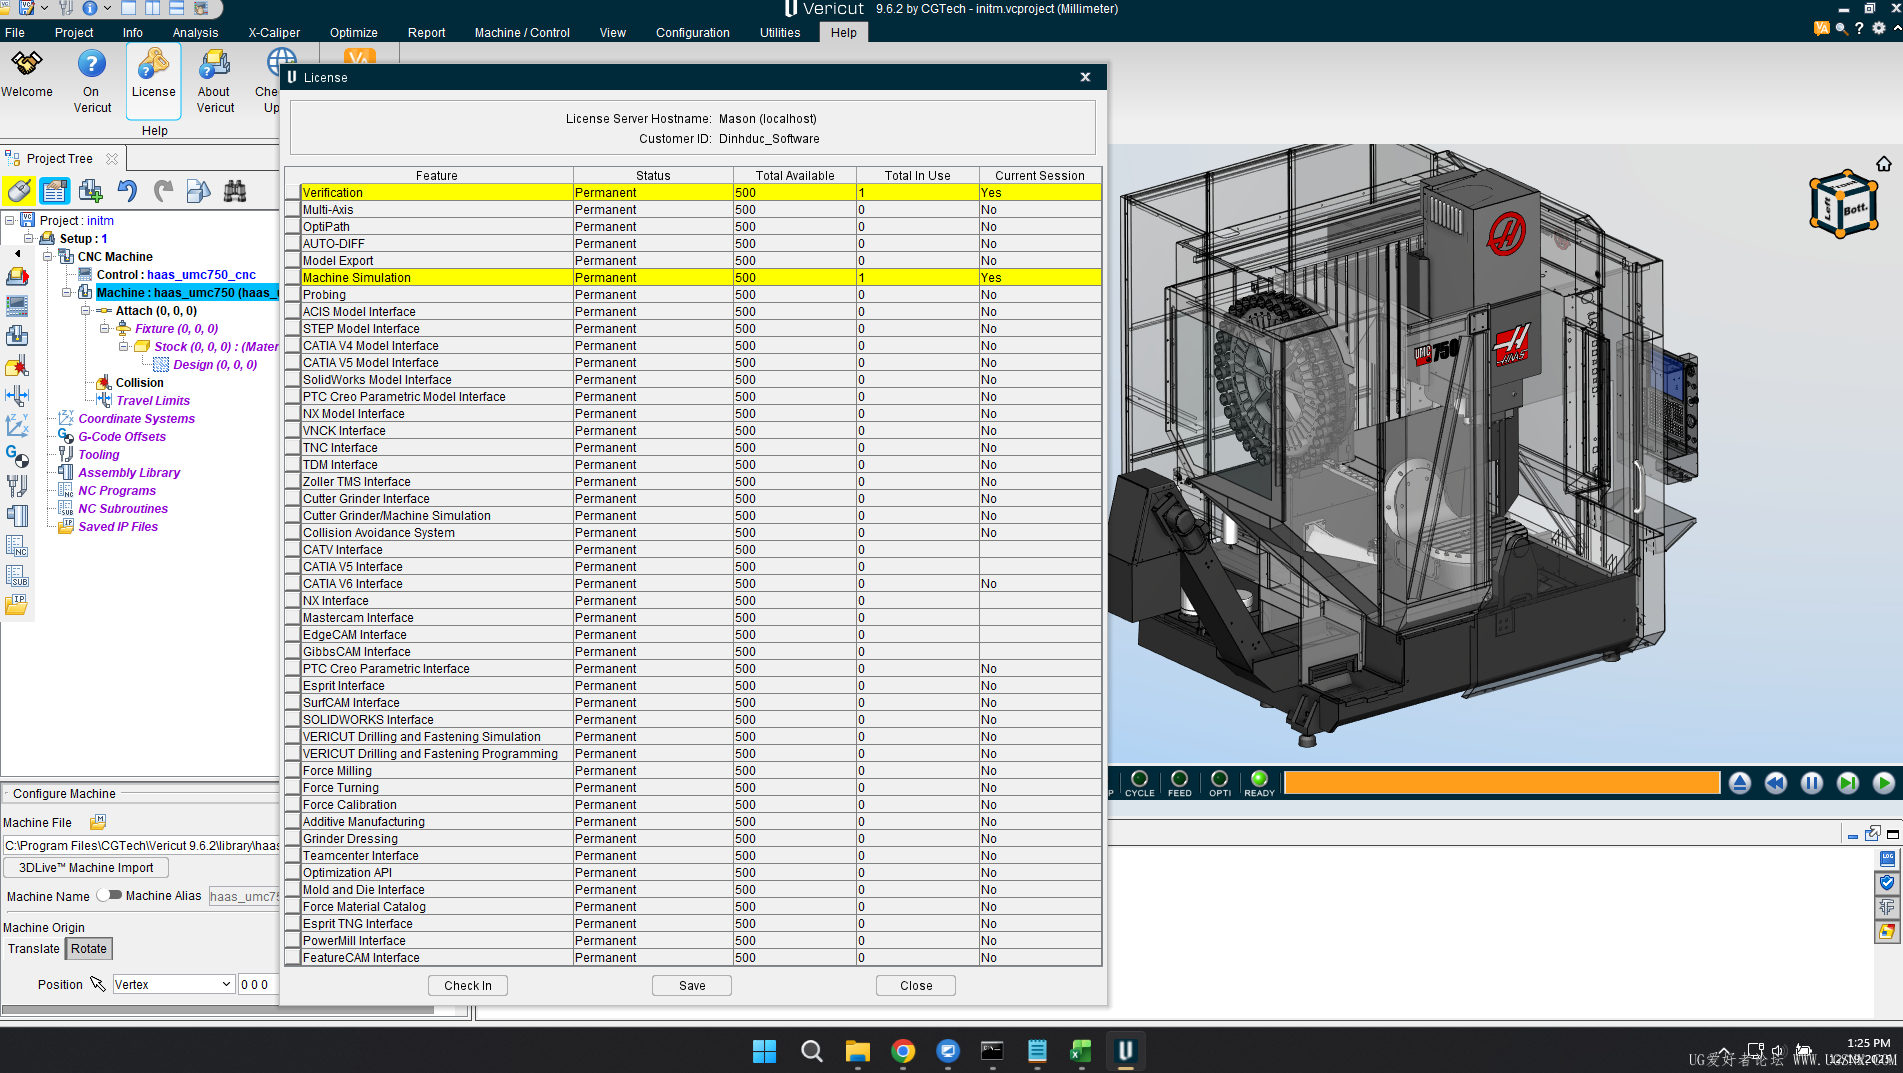Click the tooling sidebar icon
Viewport: 1903px width, 1073px height.
(17, 486)
